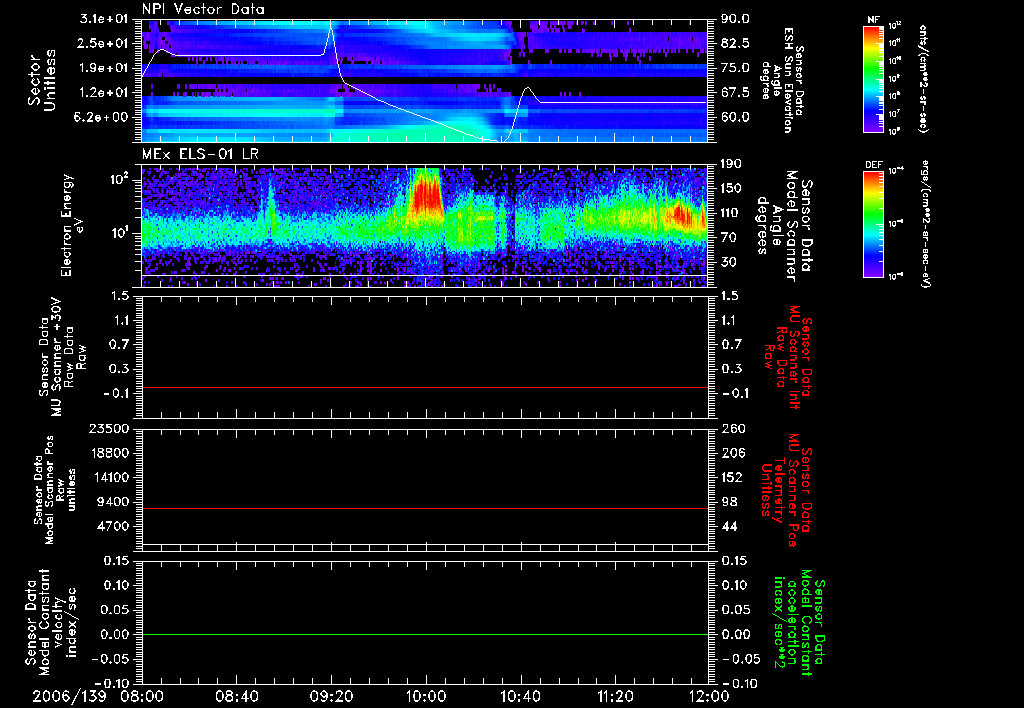1024x708 pixels.
Task: Click the green velocity line at 0.00
Action: [x=425, y=634]
